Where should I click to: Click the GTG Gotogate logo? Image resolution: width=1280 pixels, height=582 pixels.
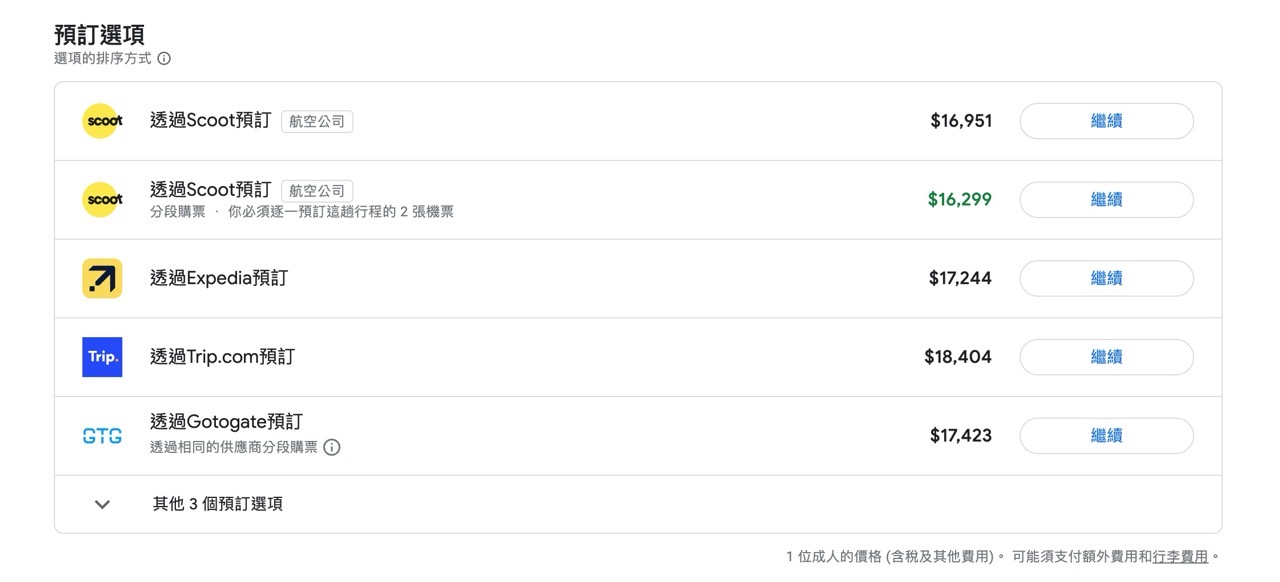[101, 435]
